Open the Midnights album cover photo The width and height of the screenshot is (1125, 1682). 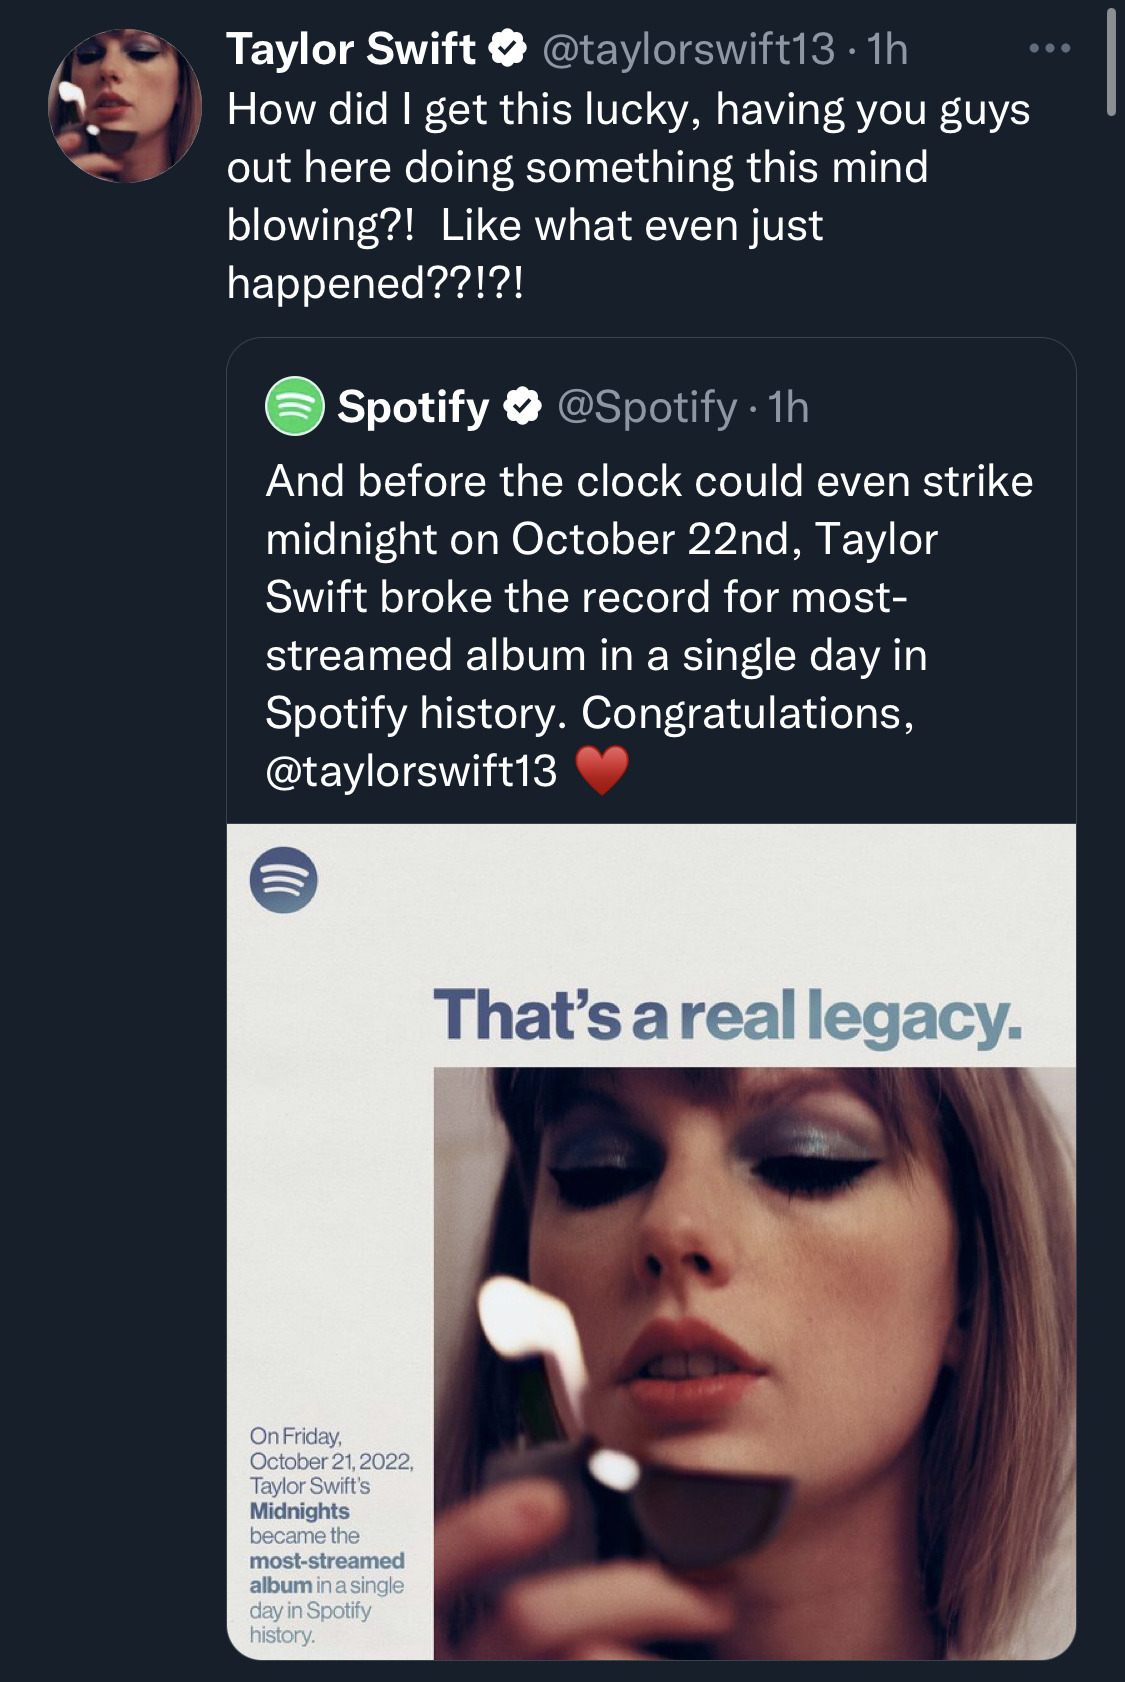754,1362
